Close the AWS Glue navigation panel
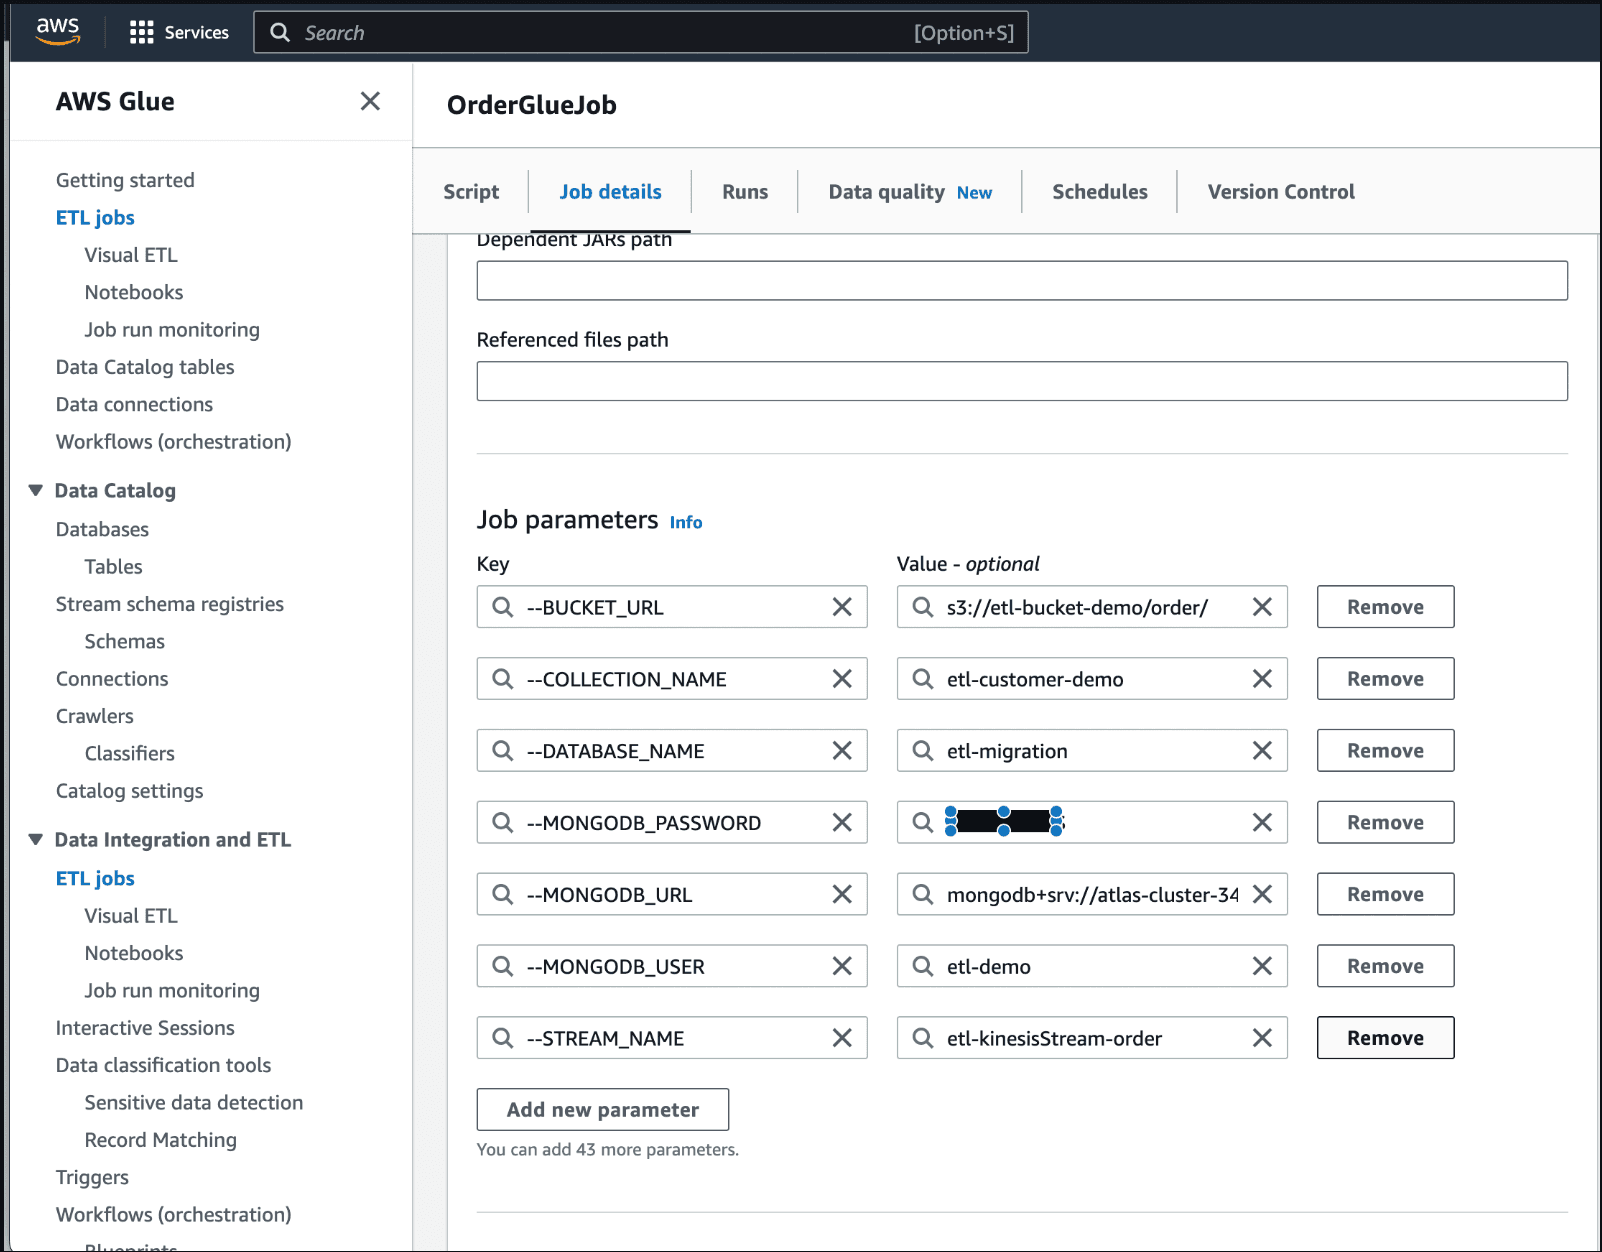Screen dimensions: 1602x1252 pos(370,101)
